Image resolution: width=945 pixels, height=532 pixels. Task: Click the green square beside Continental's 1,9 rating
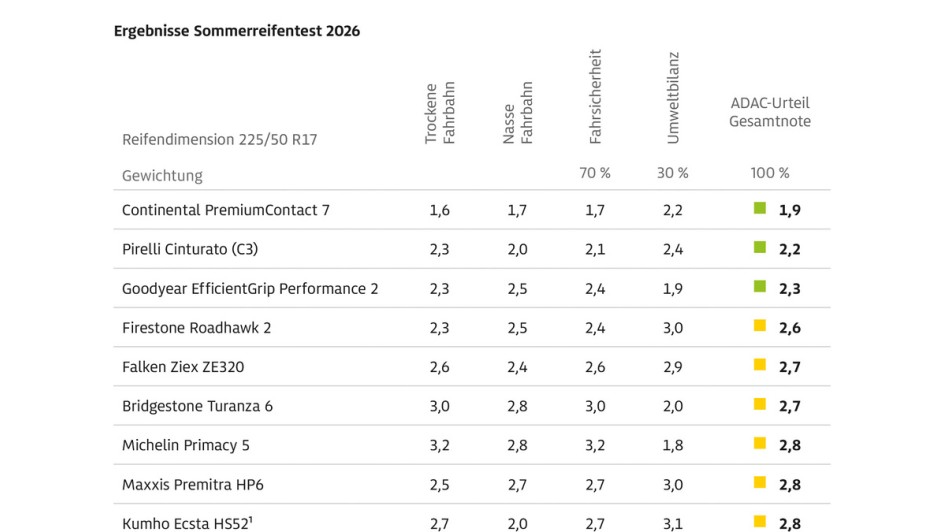tap(760, 209)
